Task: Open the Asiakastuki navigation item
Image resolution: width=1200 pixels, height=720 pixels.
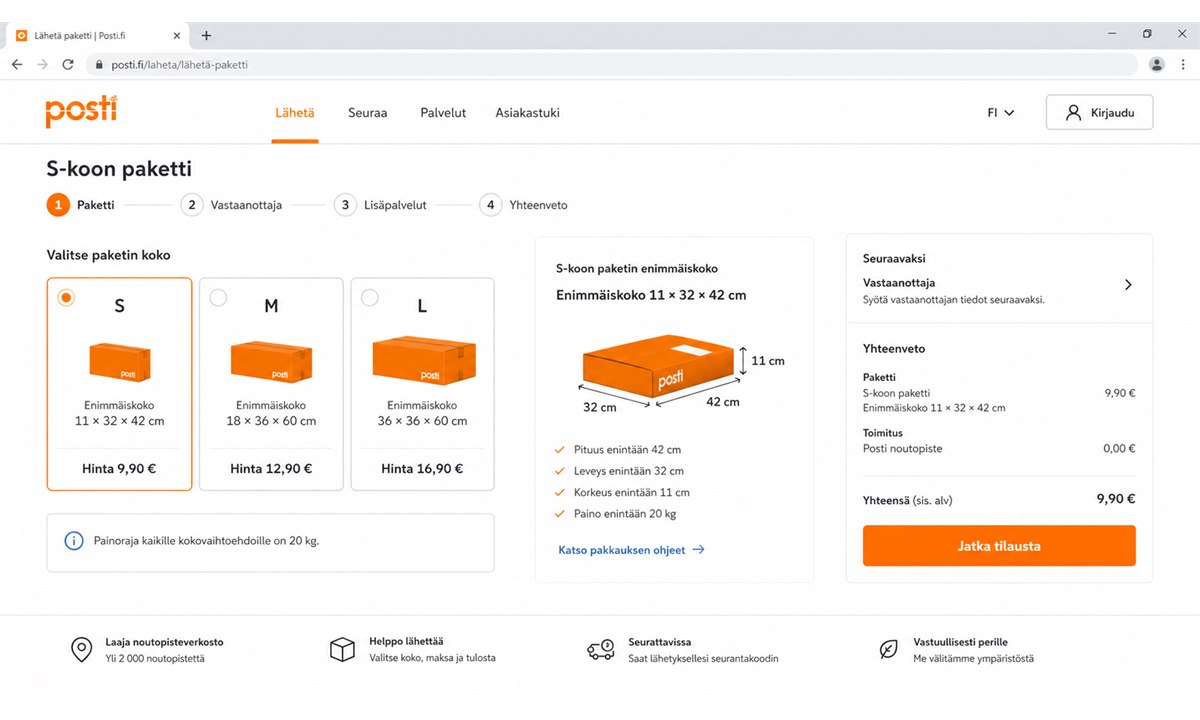Action: pos(527,113)
